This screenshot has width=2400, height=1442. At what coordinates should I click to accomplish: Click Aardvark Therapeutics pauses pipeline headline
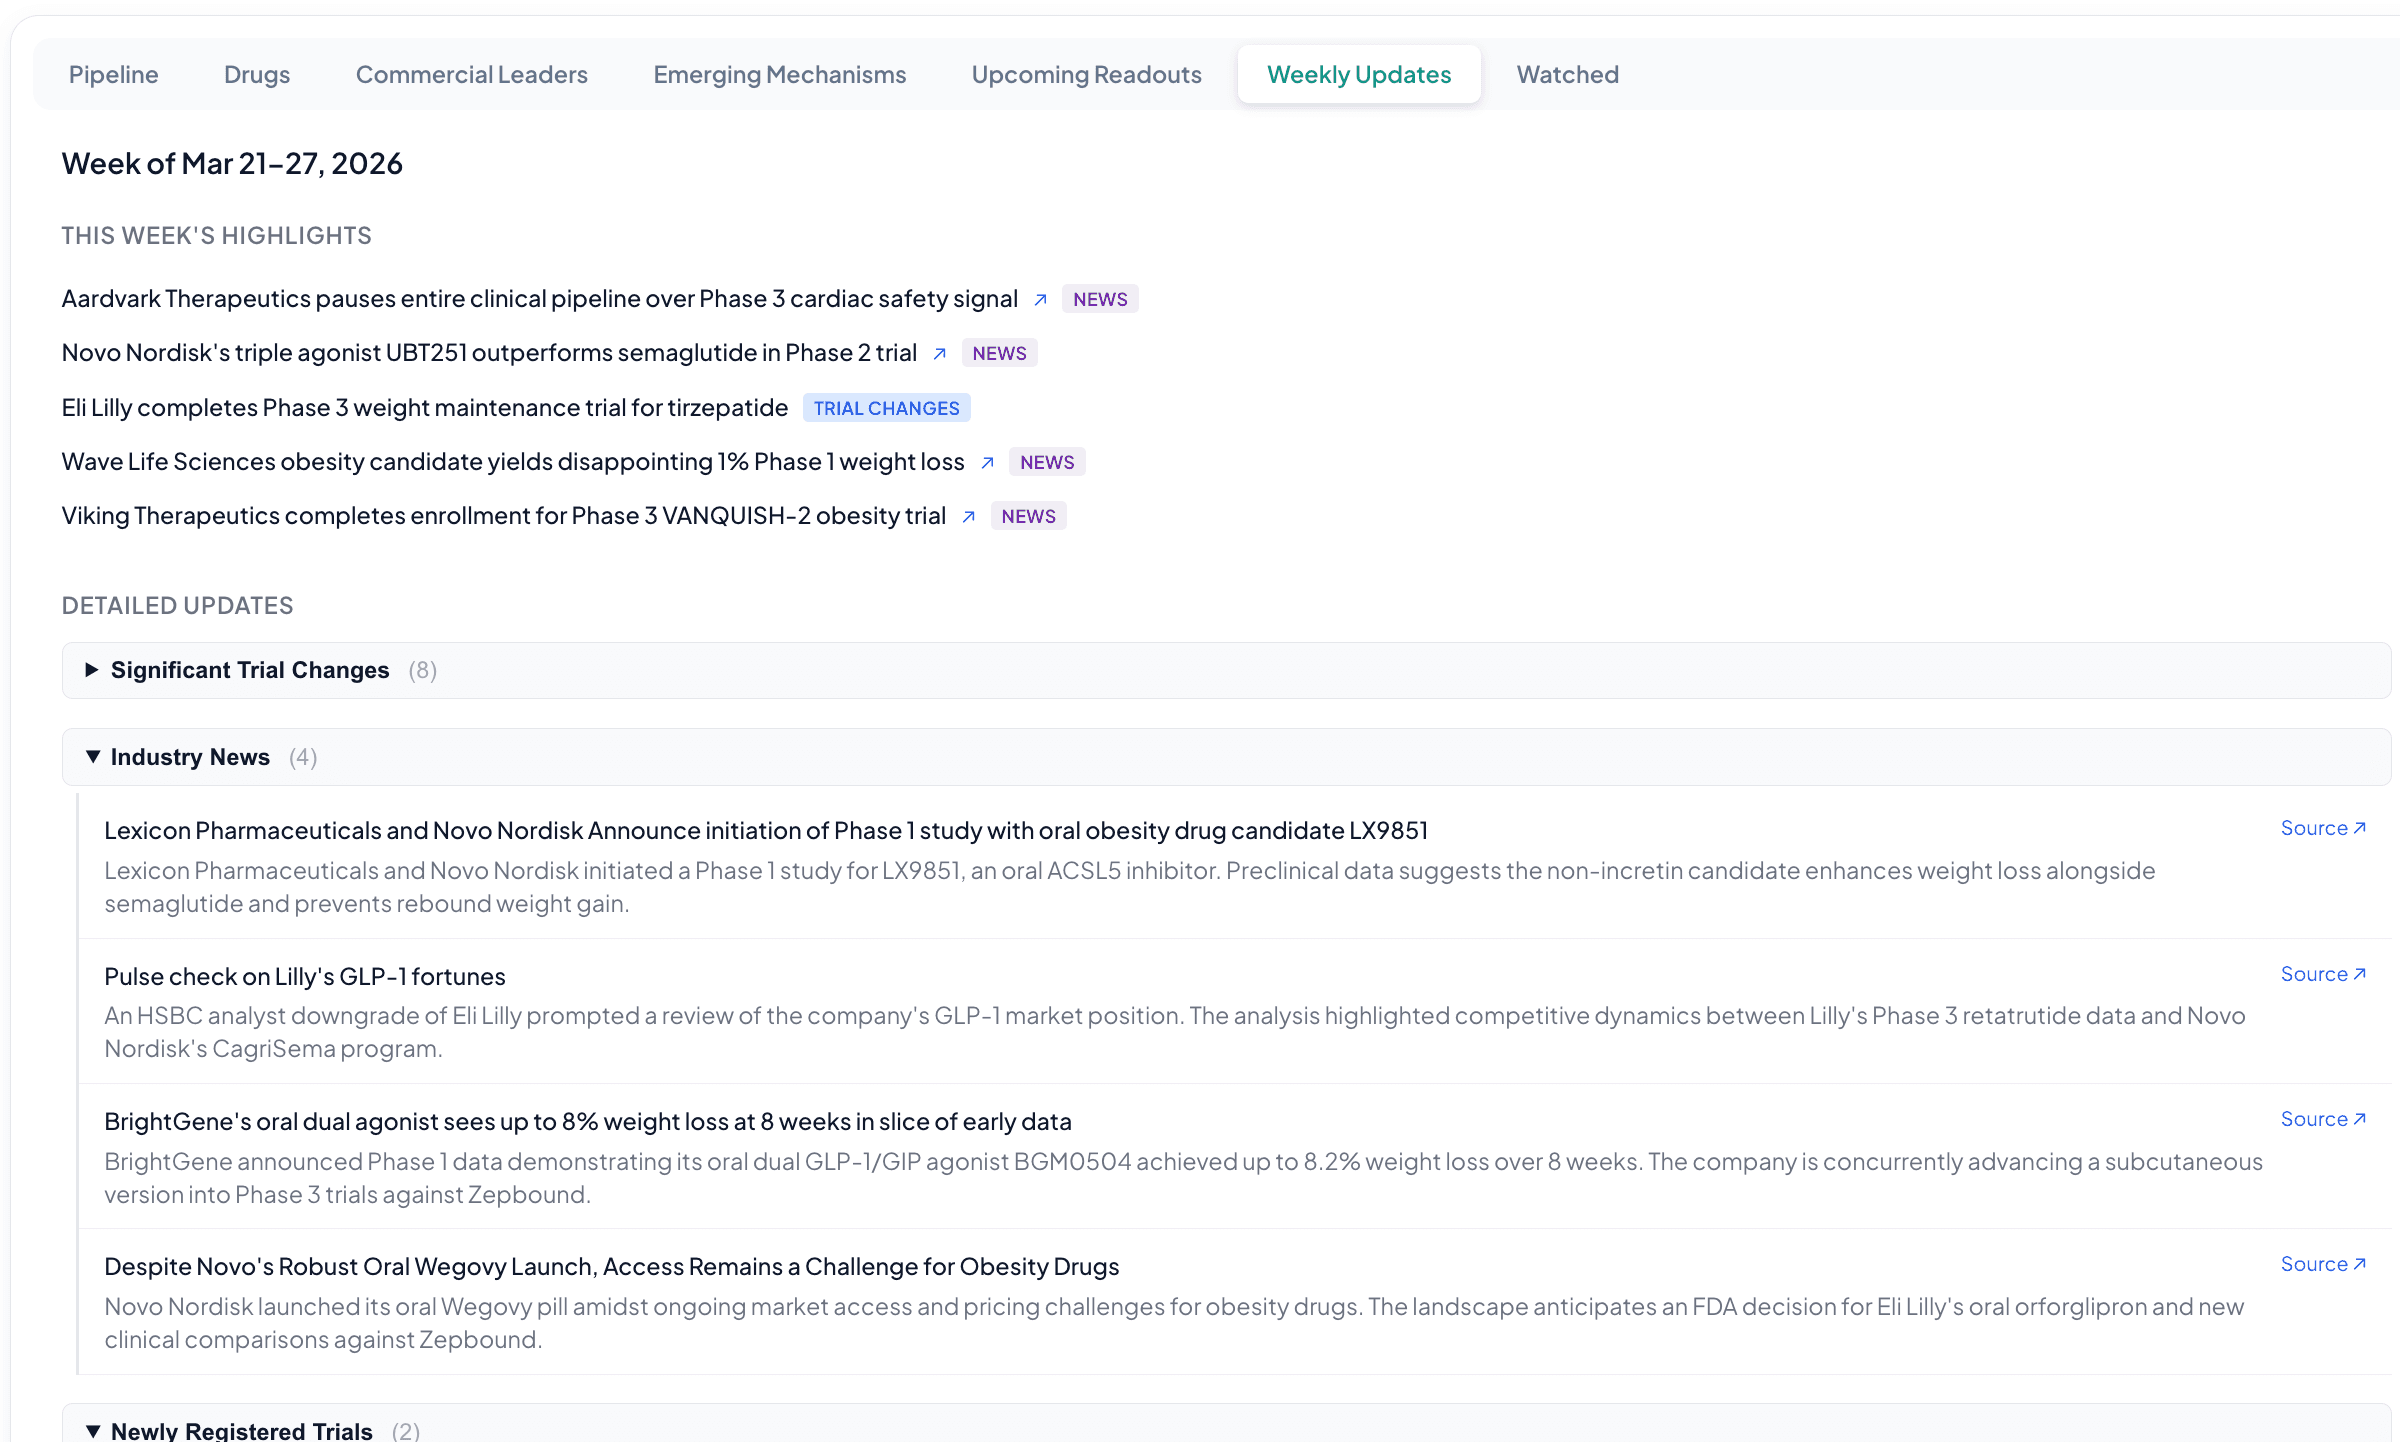tap(540, 299)
